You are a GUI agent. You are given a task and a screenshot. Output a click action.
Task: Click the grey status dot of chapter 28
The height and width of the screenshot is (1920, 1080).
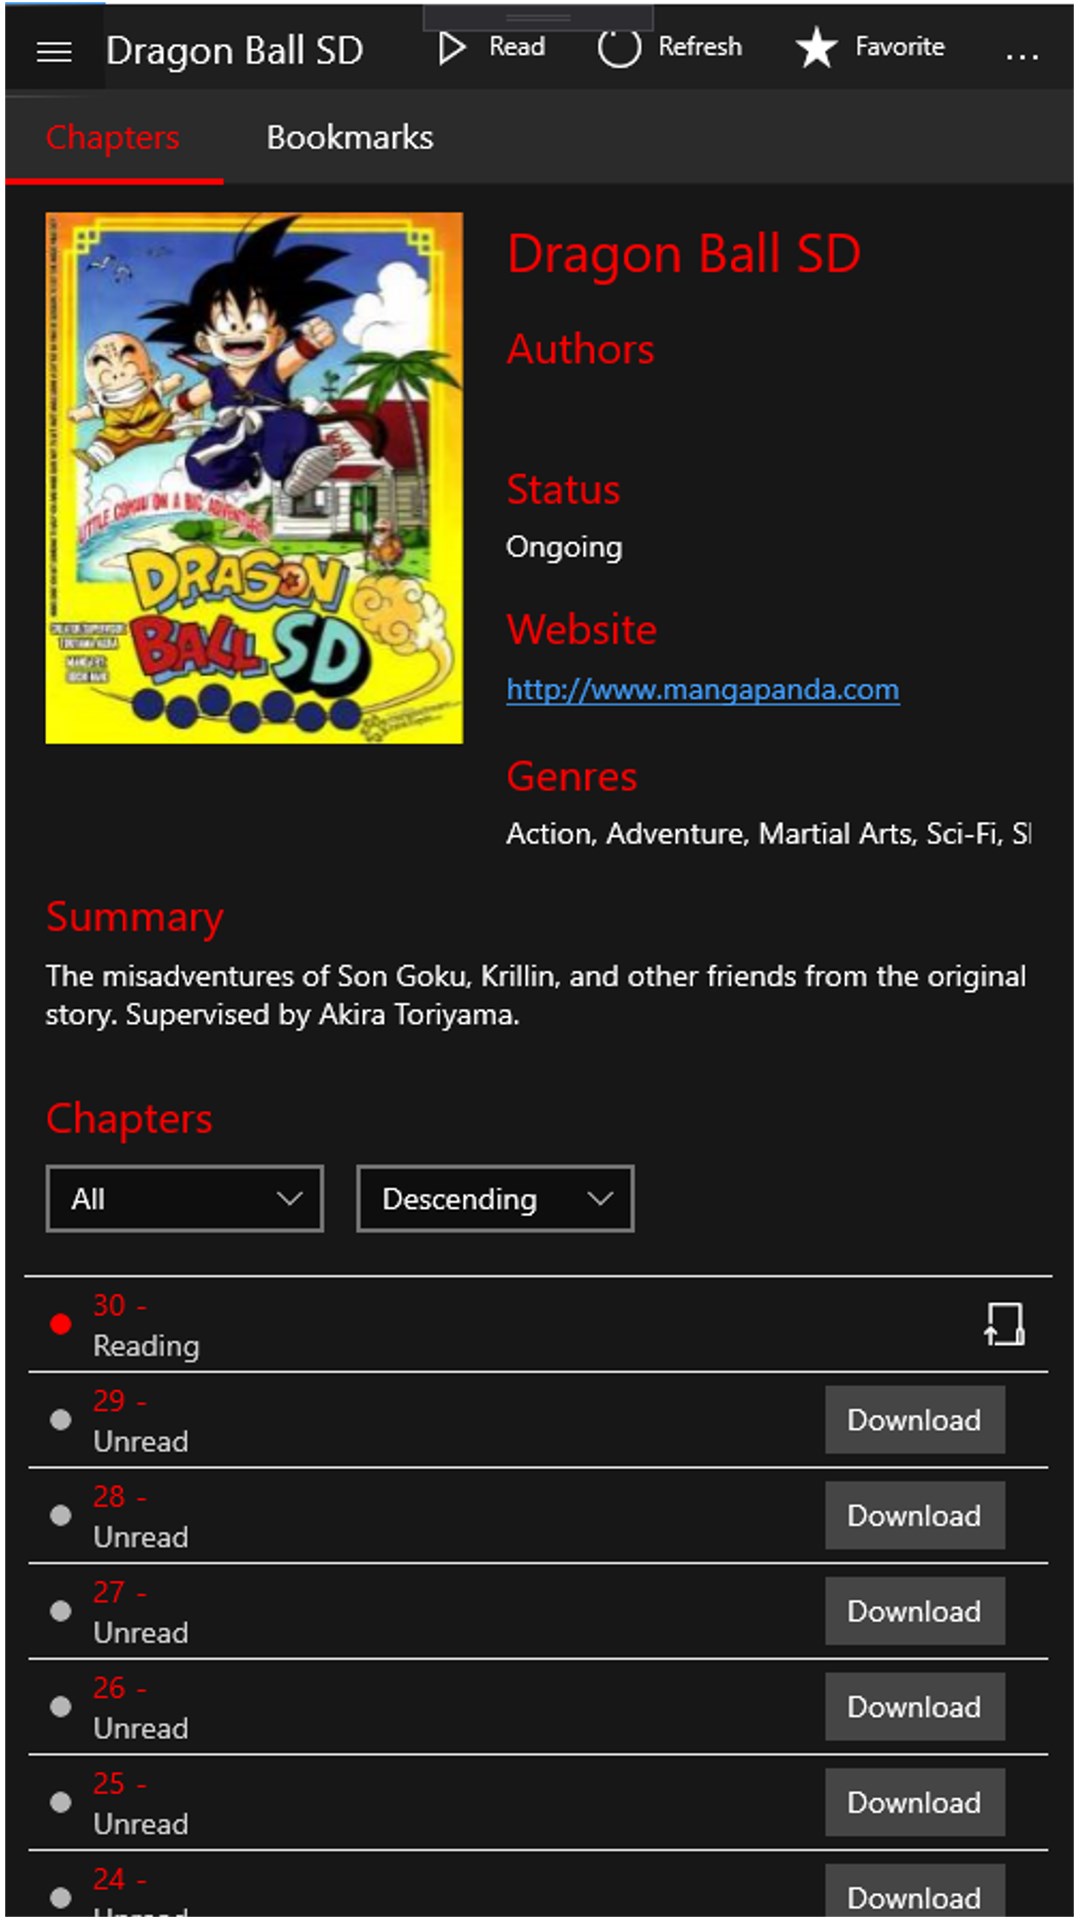(60, 1515)
